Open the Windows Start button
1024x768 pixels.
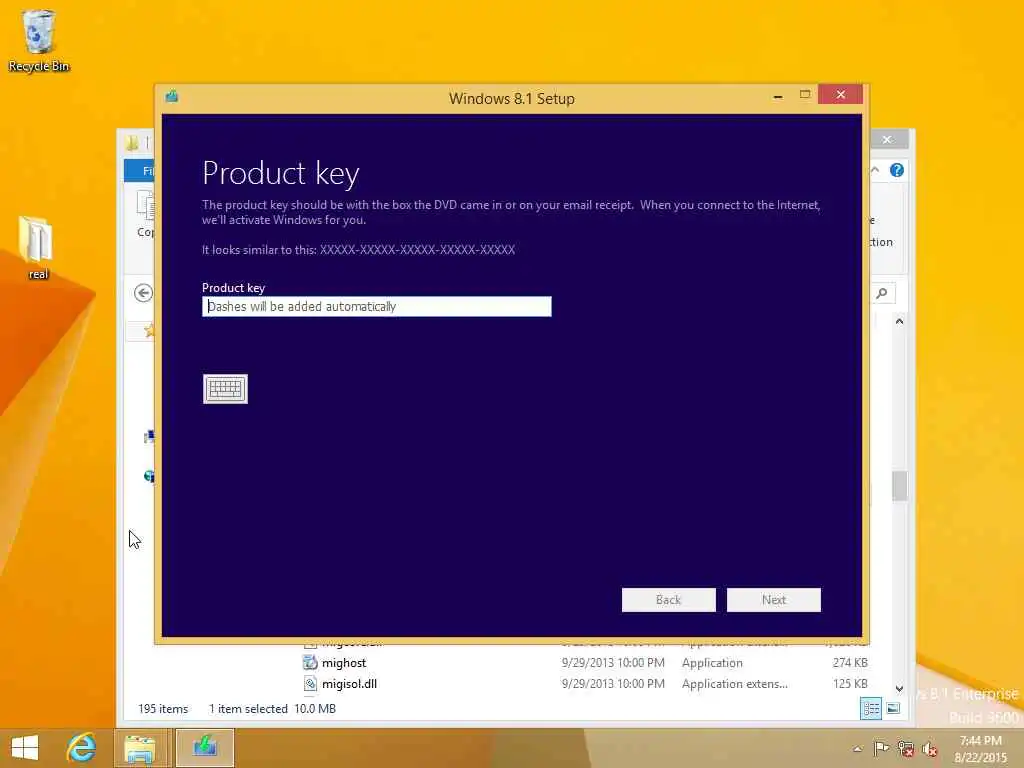25,748
